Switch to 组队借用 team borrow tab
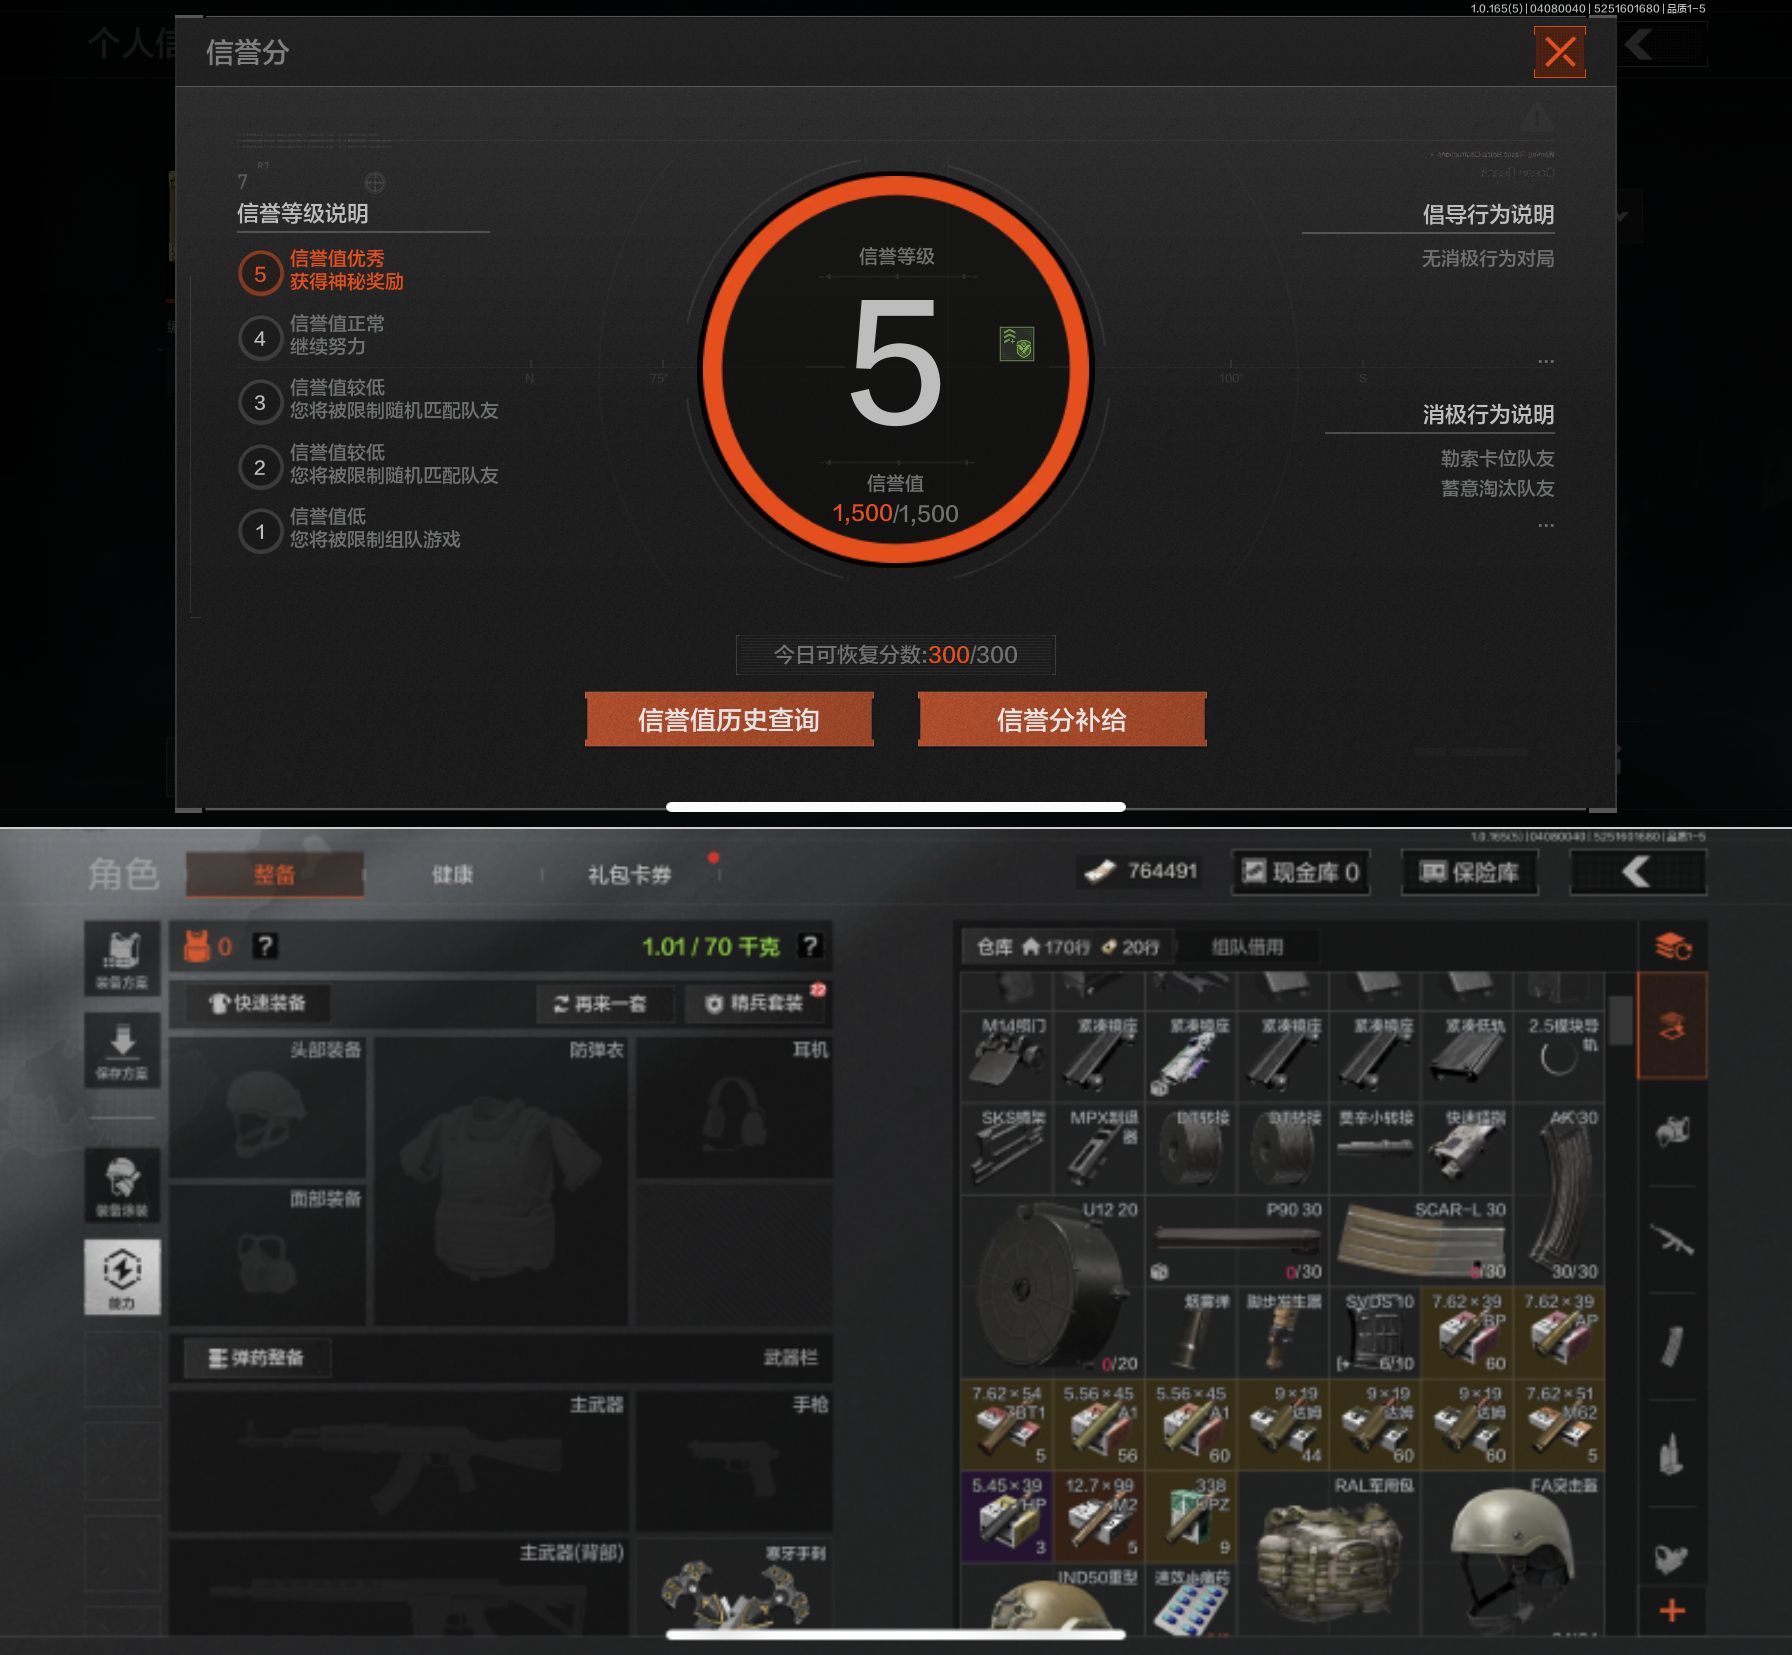The height and width of the screenshot is (1655, 1792). point(1247,947)
